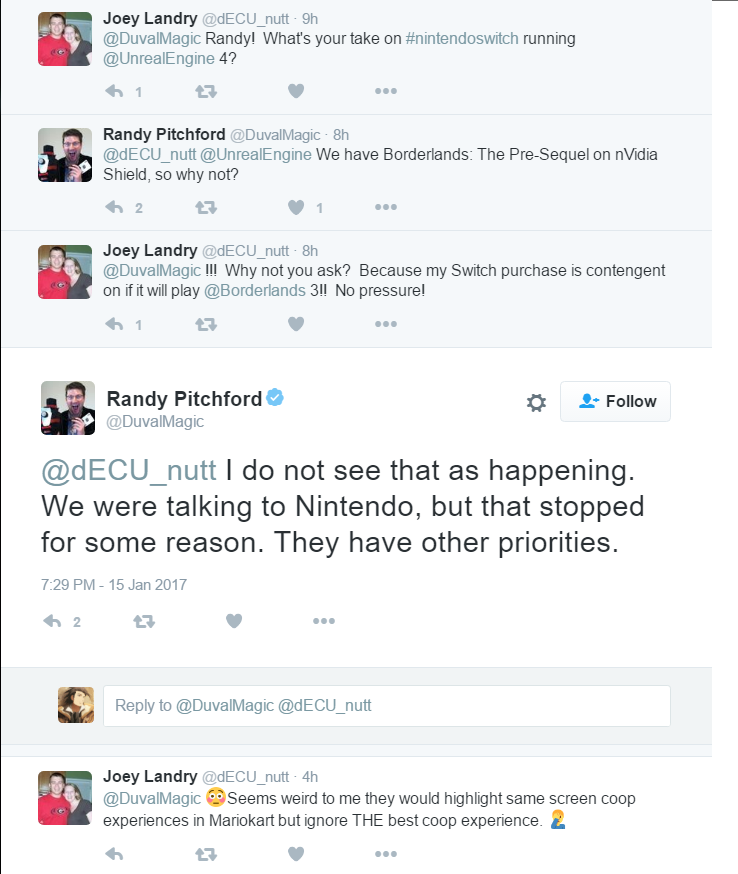Retweet Randy Pitchford's Borderlands Pre-Sequel tweet
Viewport: 738px width, 874px height.
coord(206,208)
